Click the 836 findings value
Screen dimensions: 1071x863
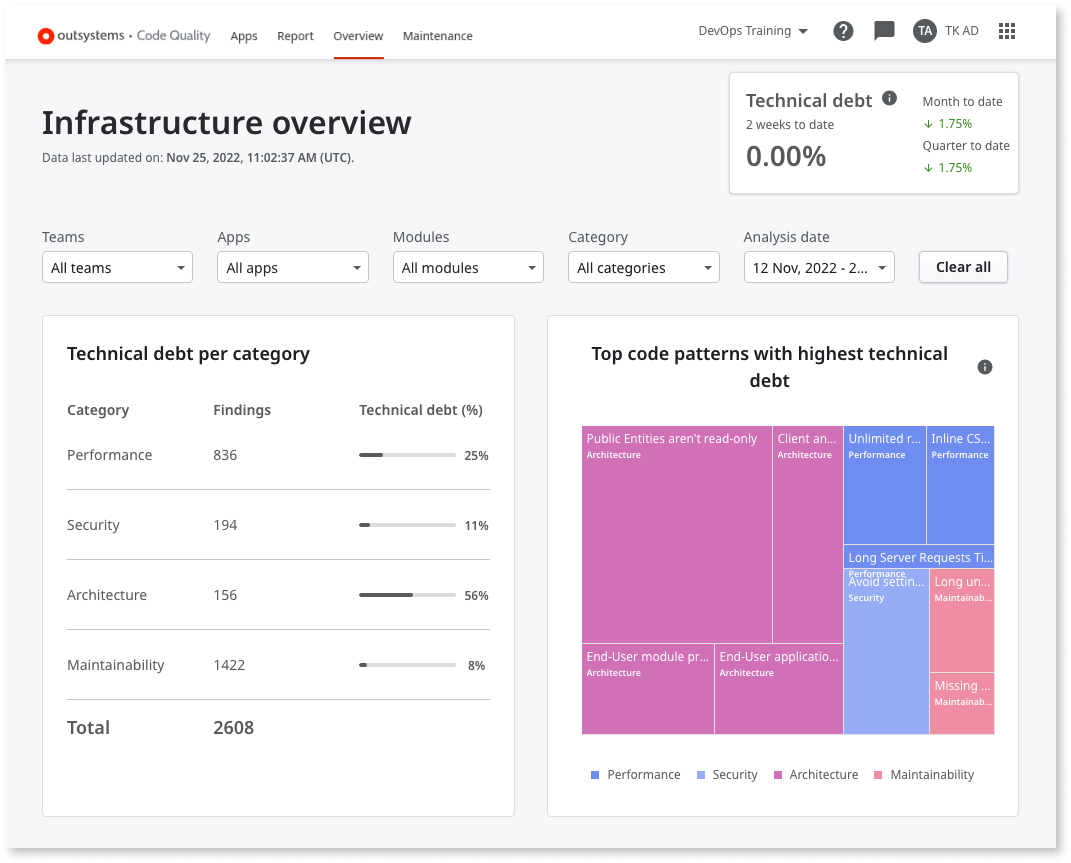coord(225,455)
